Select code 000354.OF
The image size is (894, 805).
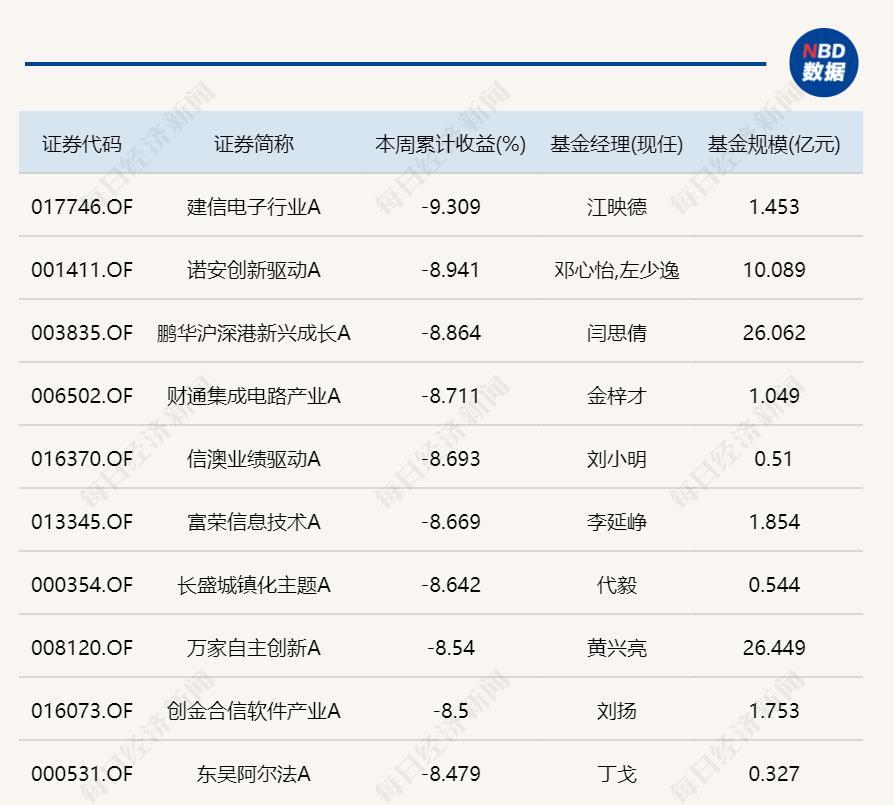click(82, 585)
